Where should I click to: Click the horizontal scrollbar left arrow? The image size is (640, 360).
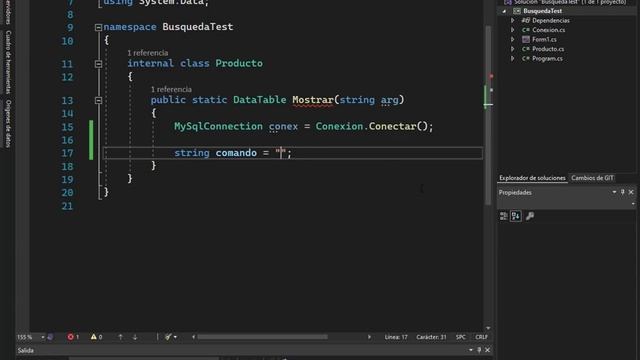[x=193, y=337]
